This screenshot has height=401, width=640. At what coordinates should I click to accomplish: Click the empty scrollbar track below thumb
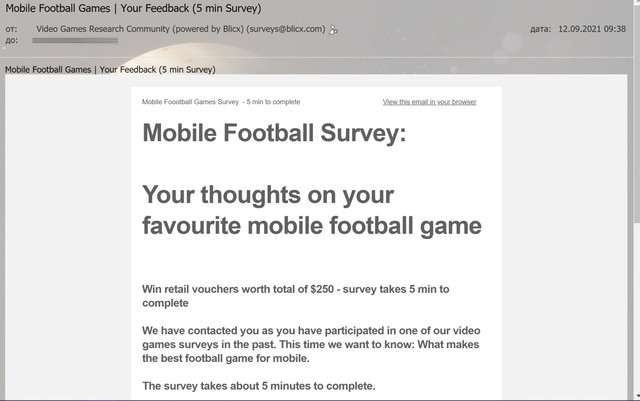pyautogui.click(x=637, y=306)
